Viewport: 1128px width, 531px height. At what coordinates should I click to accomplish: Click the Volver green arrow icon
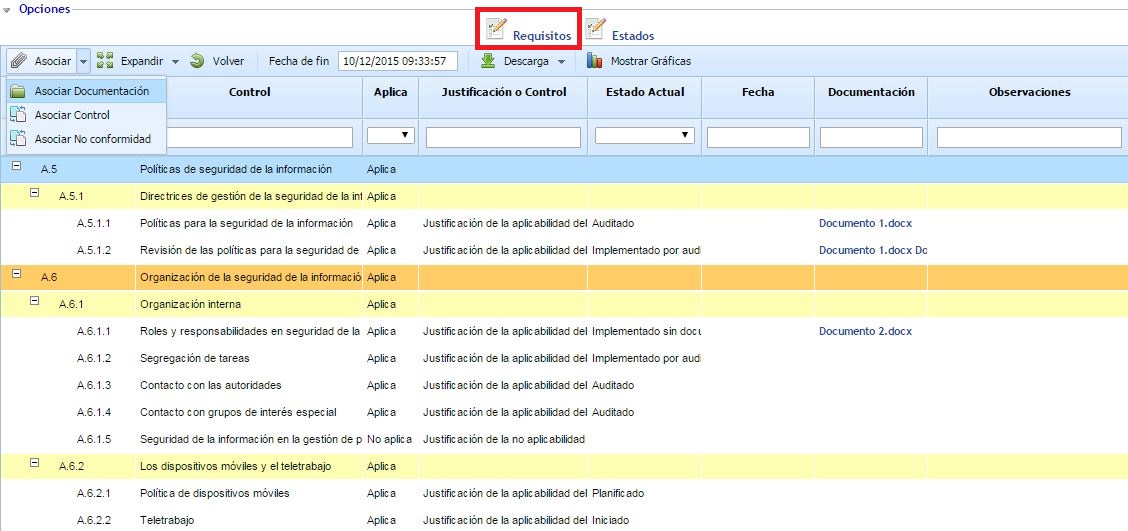197,61
